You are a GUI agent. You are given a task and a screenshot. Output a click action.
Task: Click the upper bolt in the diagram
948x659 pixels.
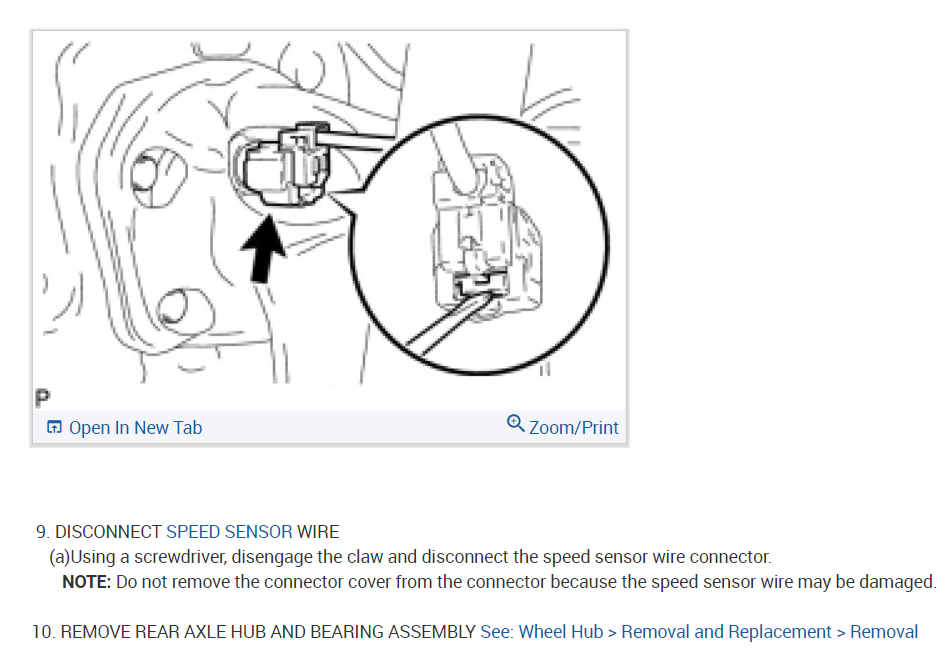coord(149,177)
